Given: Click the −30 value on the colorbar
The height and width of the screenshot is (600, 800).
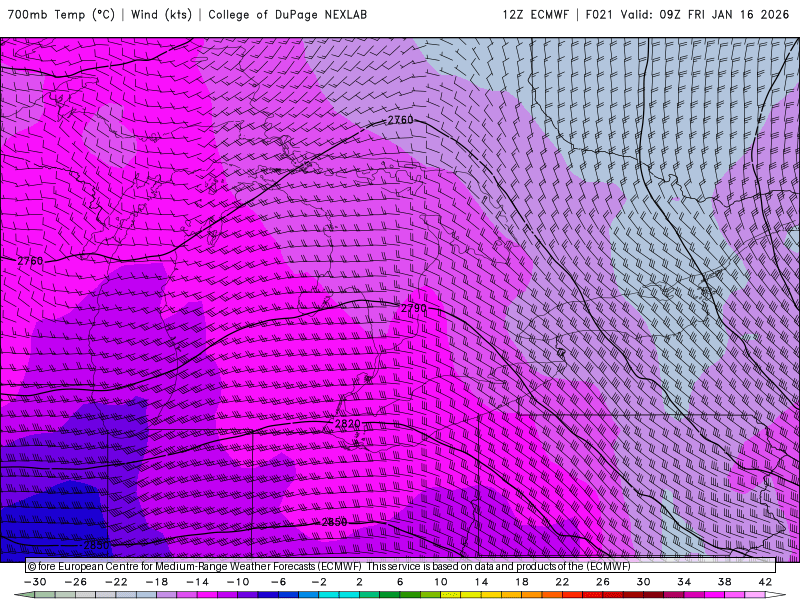Looking at the screenshot, I should (35, 582).
